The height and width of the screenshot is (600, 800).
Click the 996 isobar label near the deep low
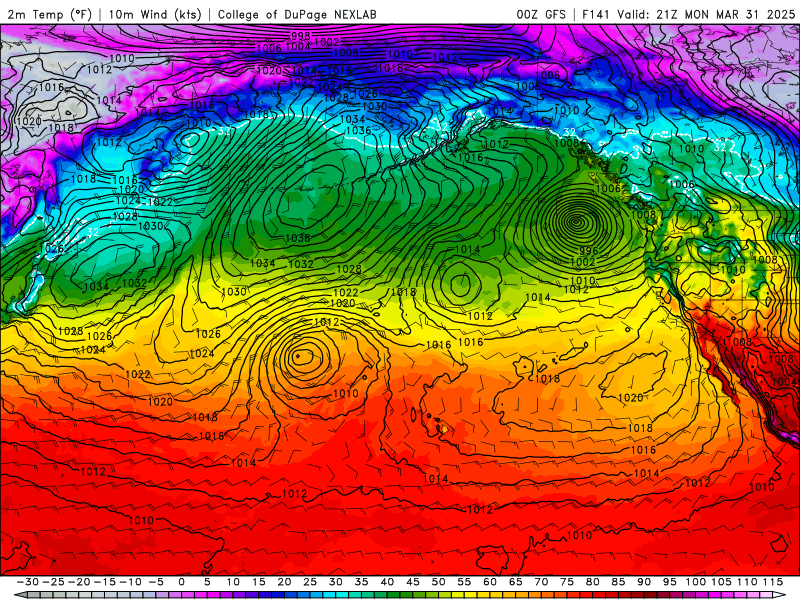click(x=589, y=251)
